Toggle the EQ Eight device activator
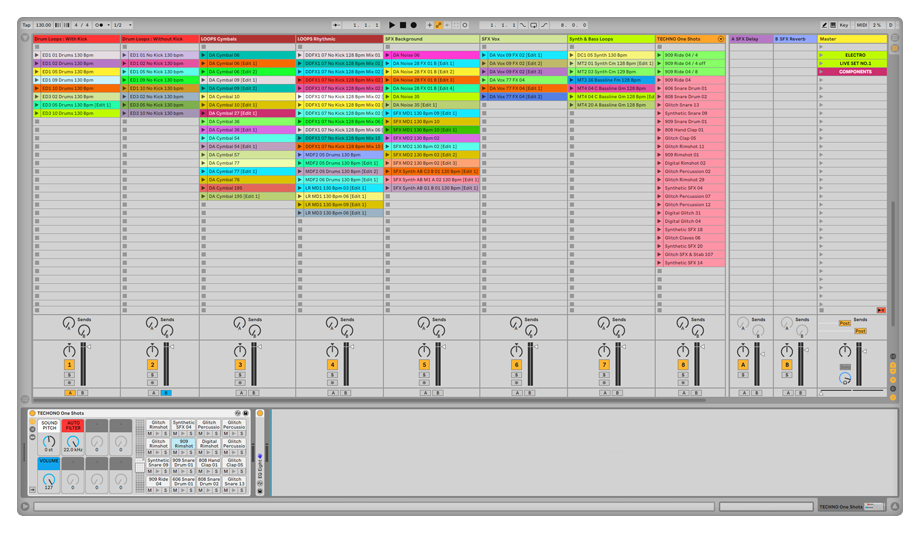Image resolution: width=920 pixels, height=533 pixels. tap(260, 413)
